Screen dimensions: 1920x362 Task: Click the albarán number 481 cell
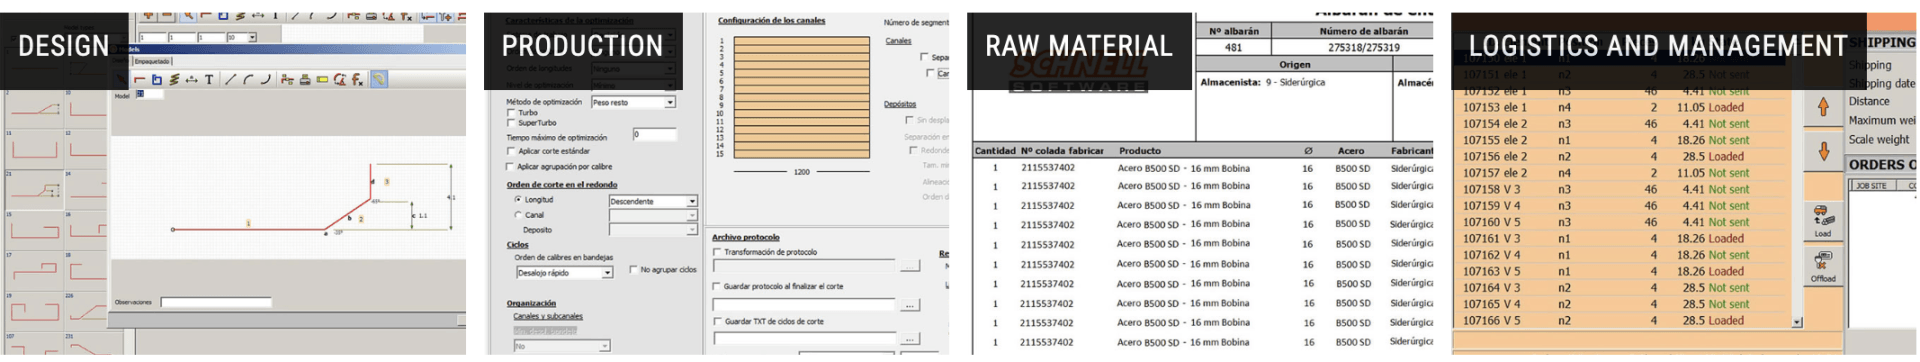1234,47
